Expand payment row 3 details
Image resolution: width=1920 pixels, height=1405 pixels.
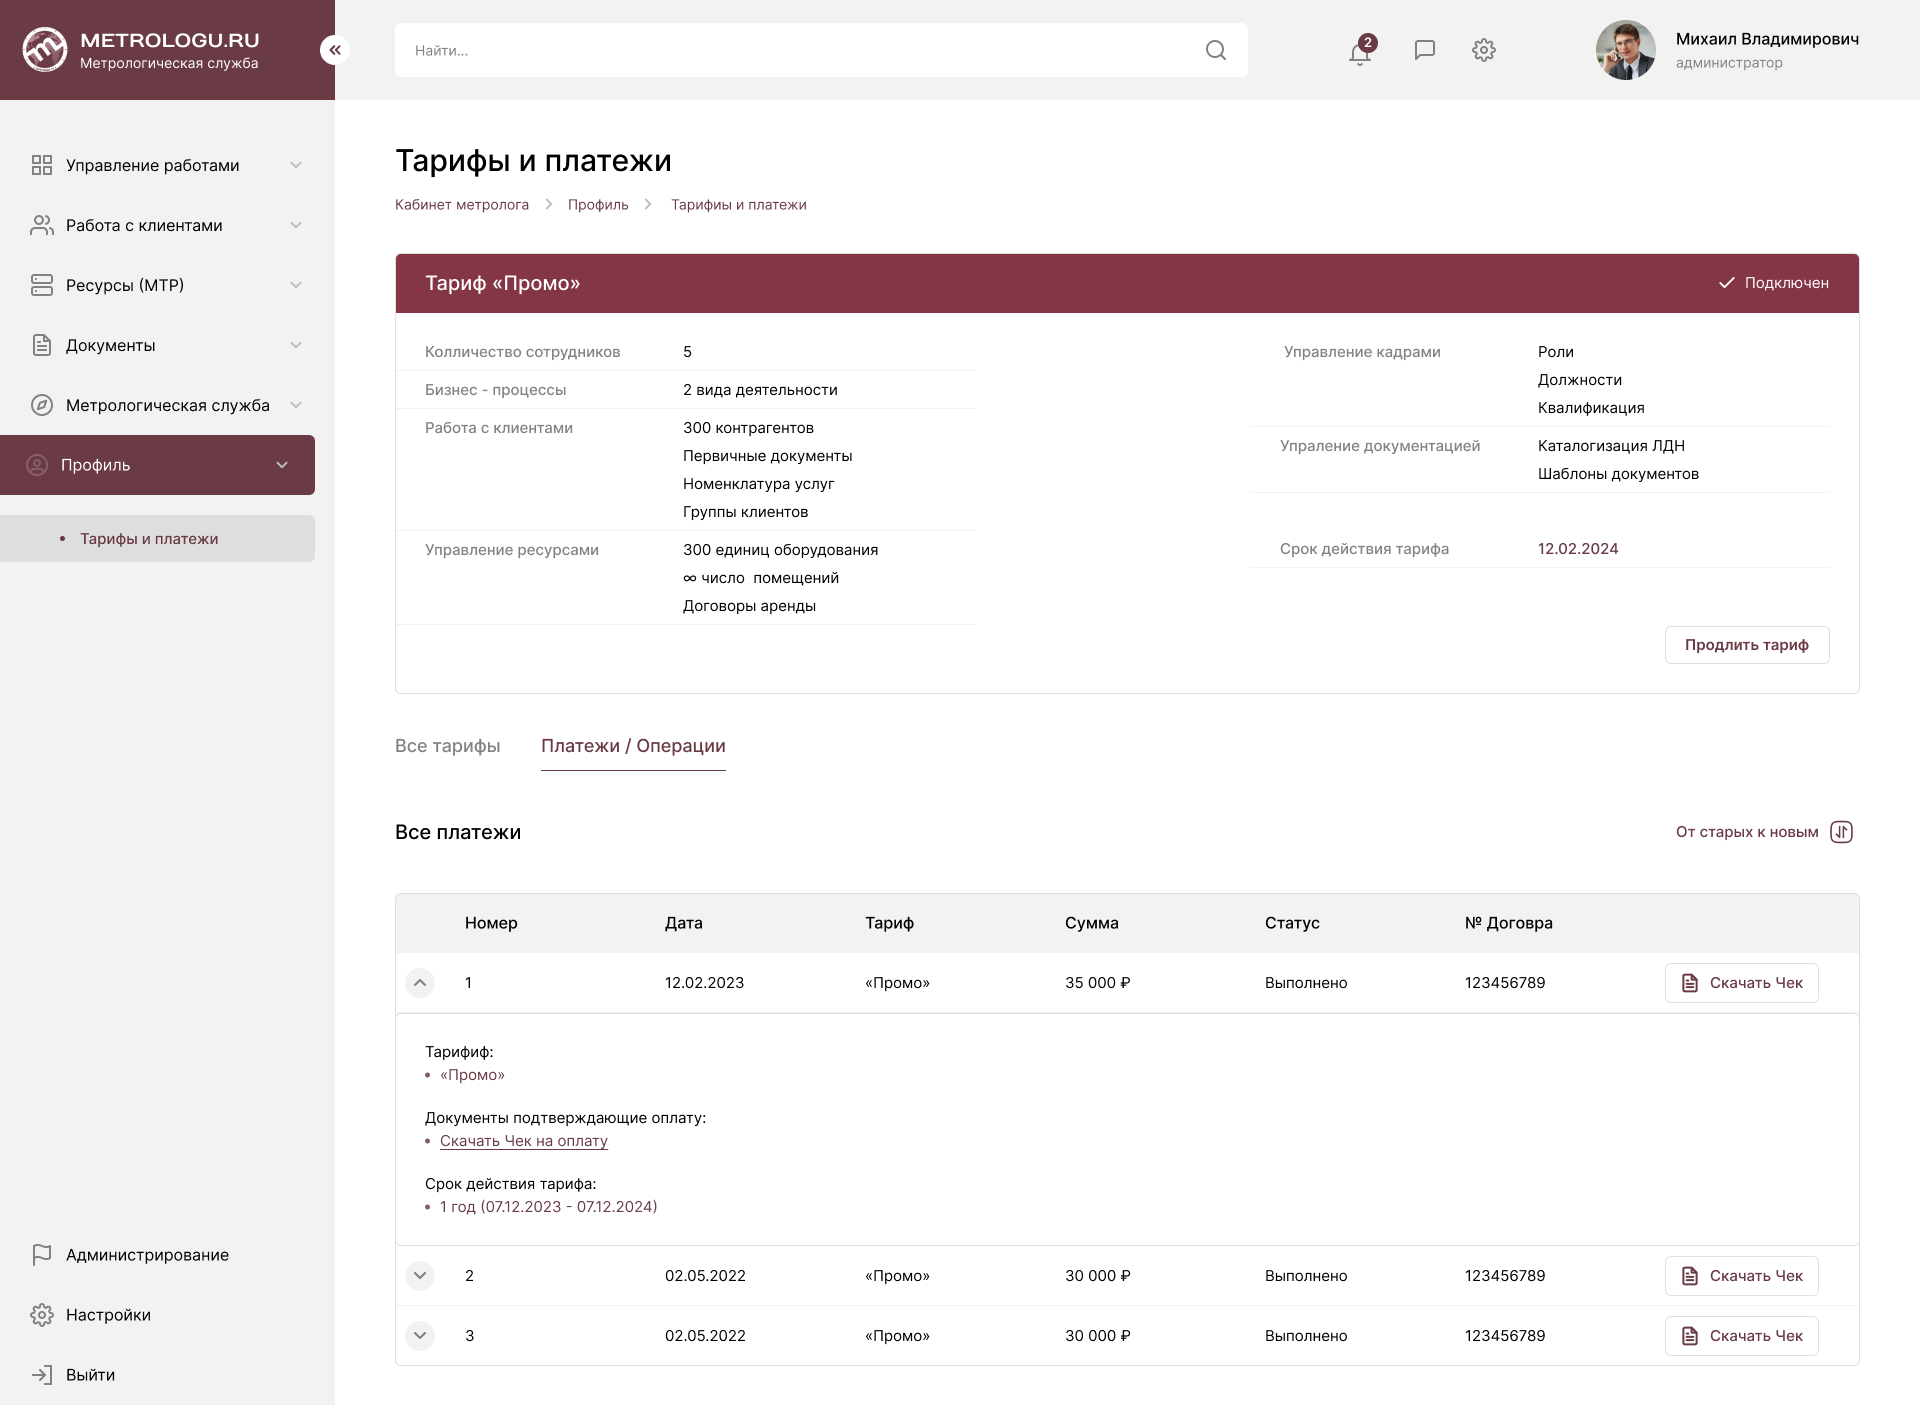[420, 1335]
